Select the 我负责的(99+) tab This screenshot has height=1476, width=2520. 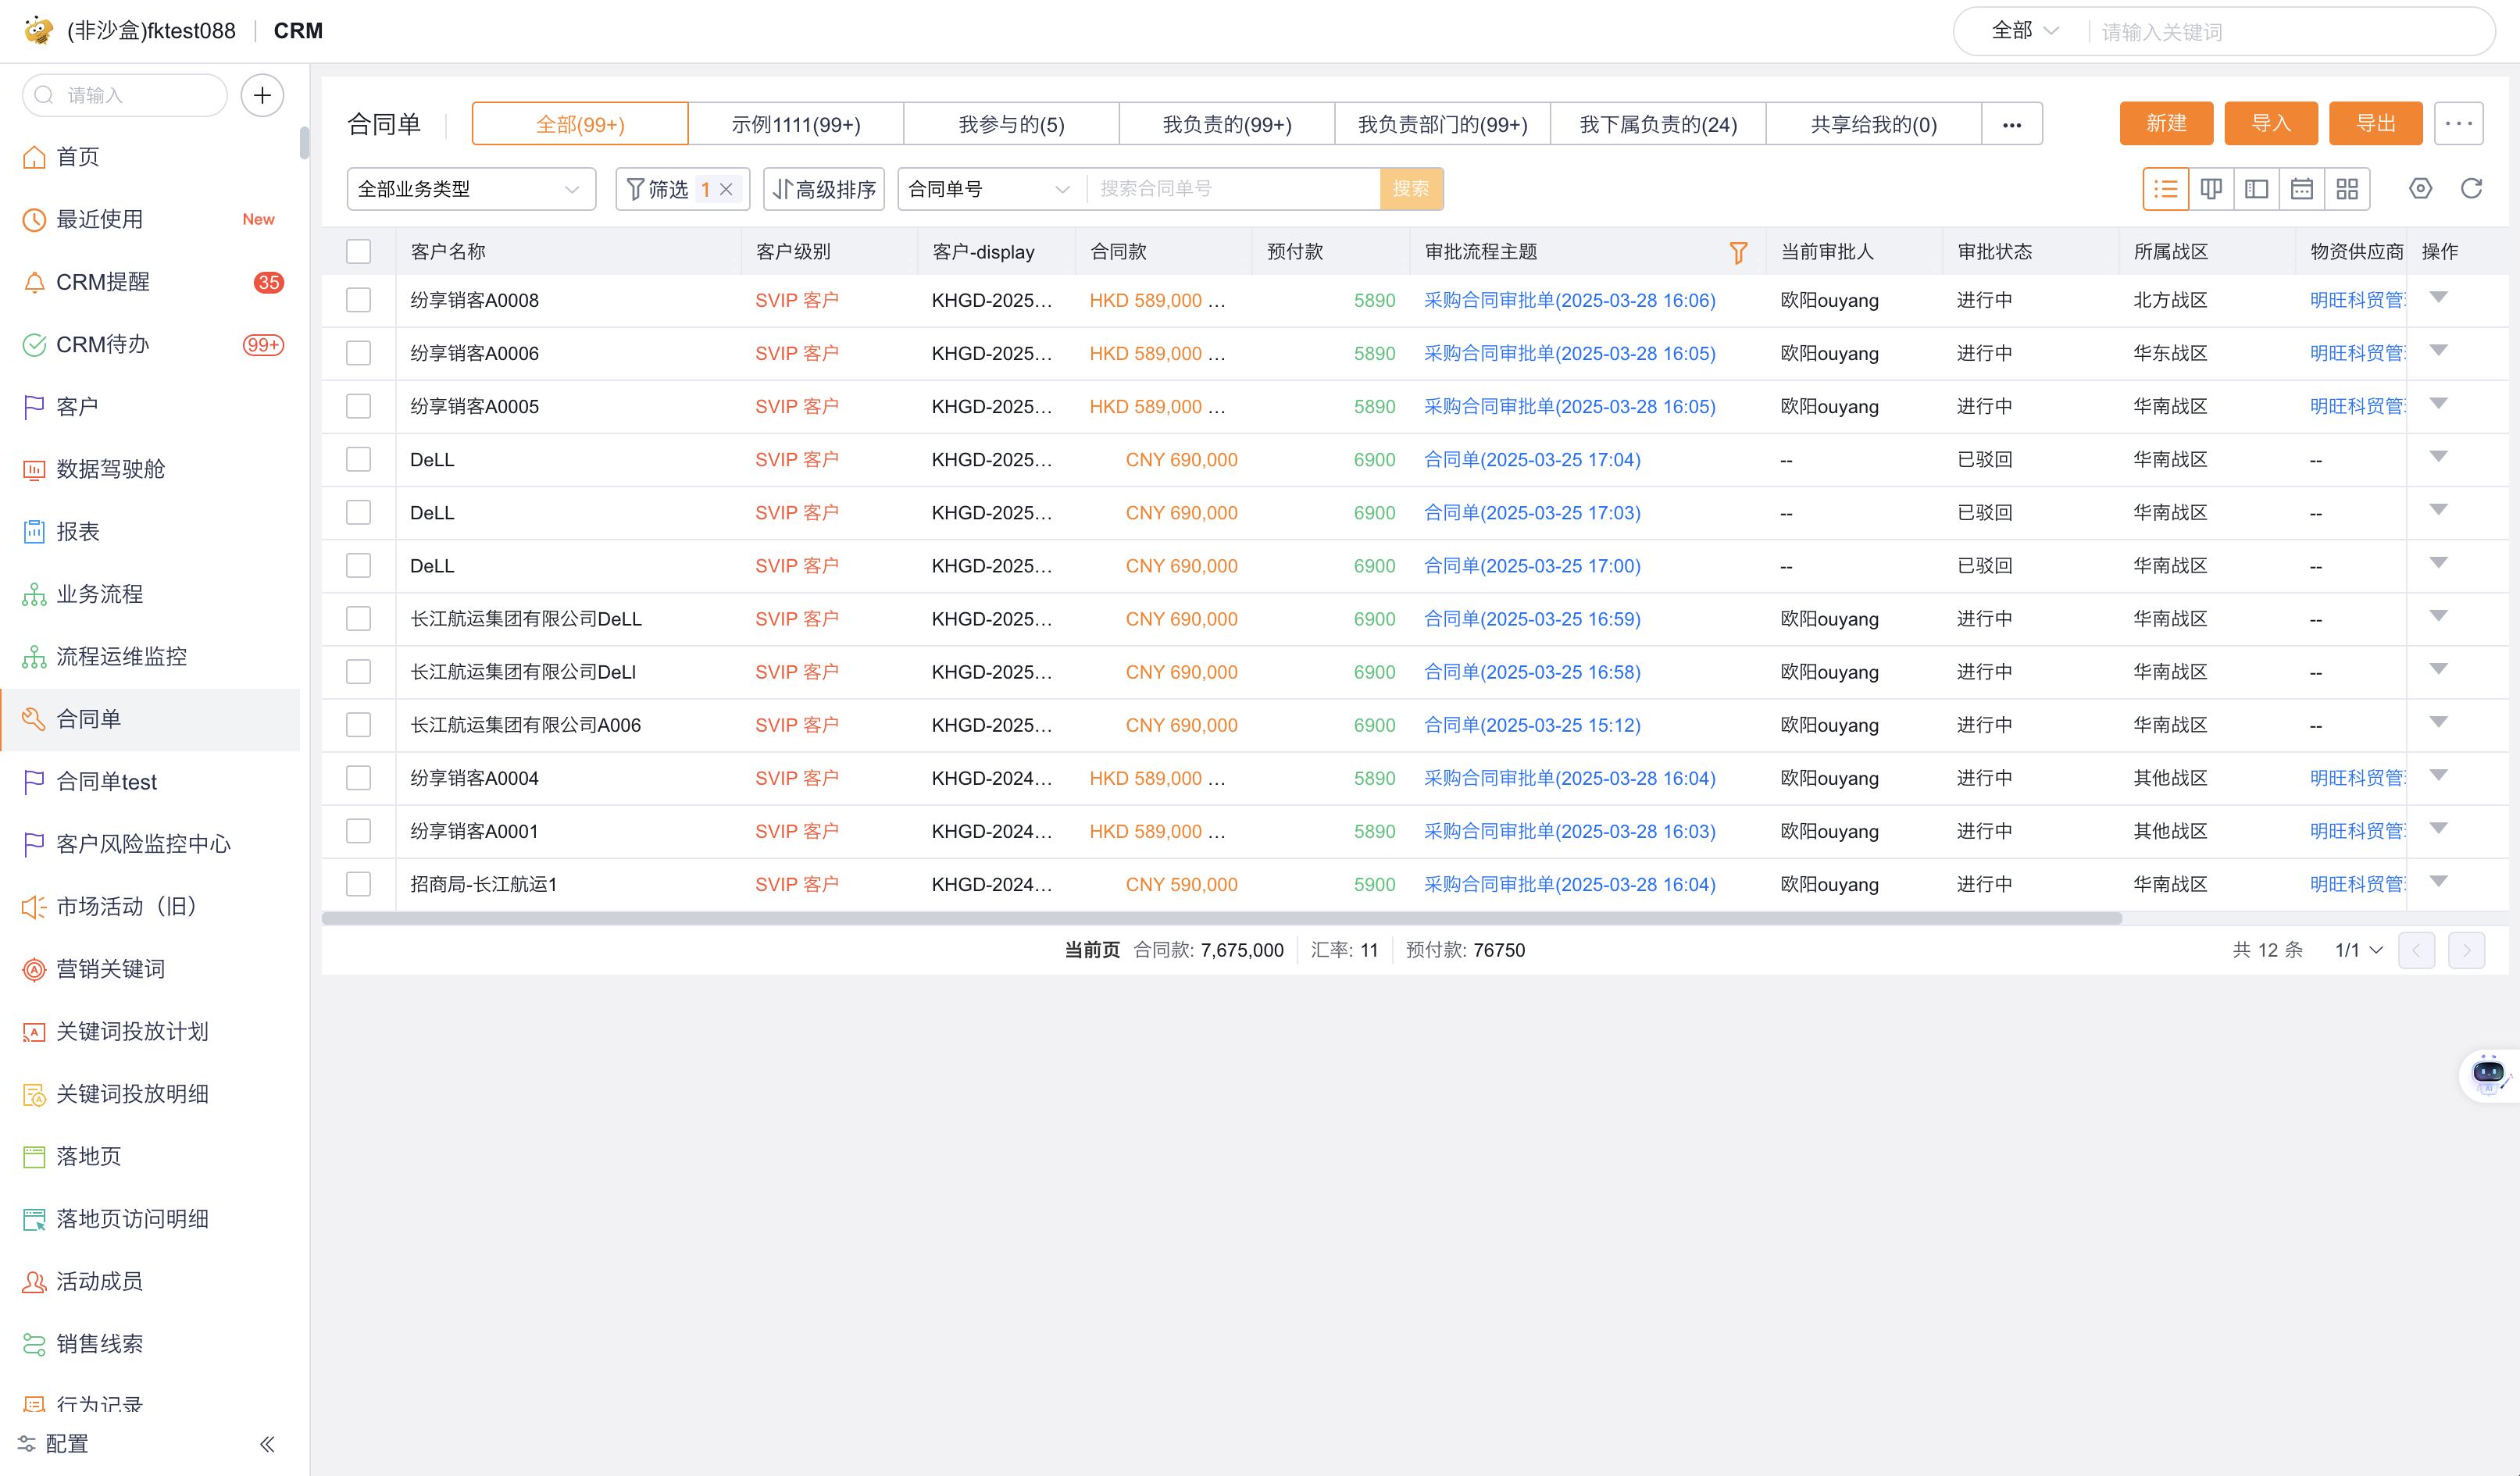[x=1227, y=124]
